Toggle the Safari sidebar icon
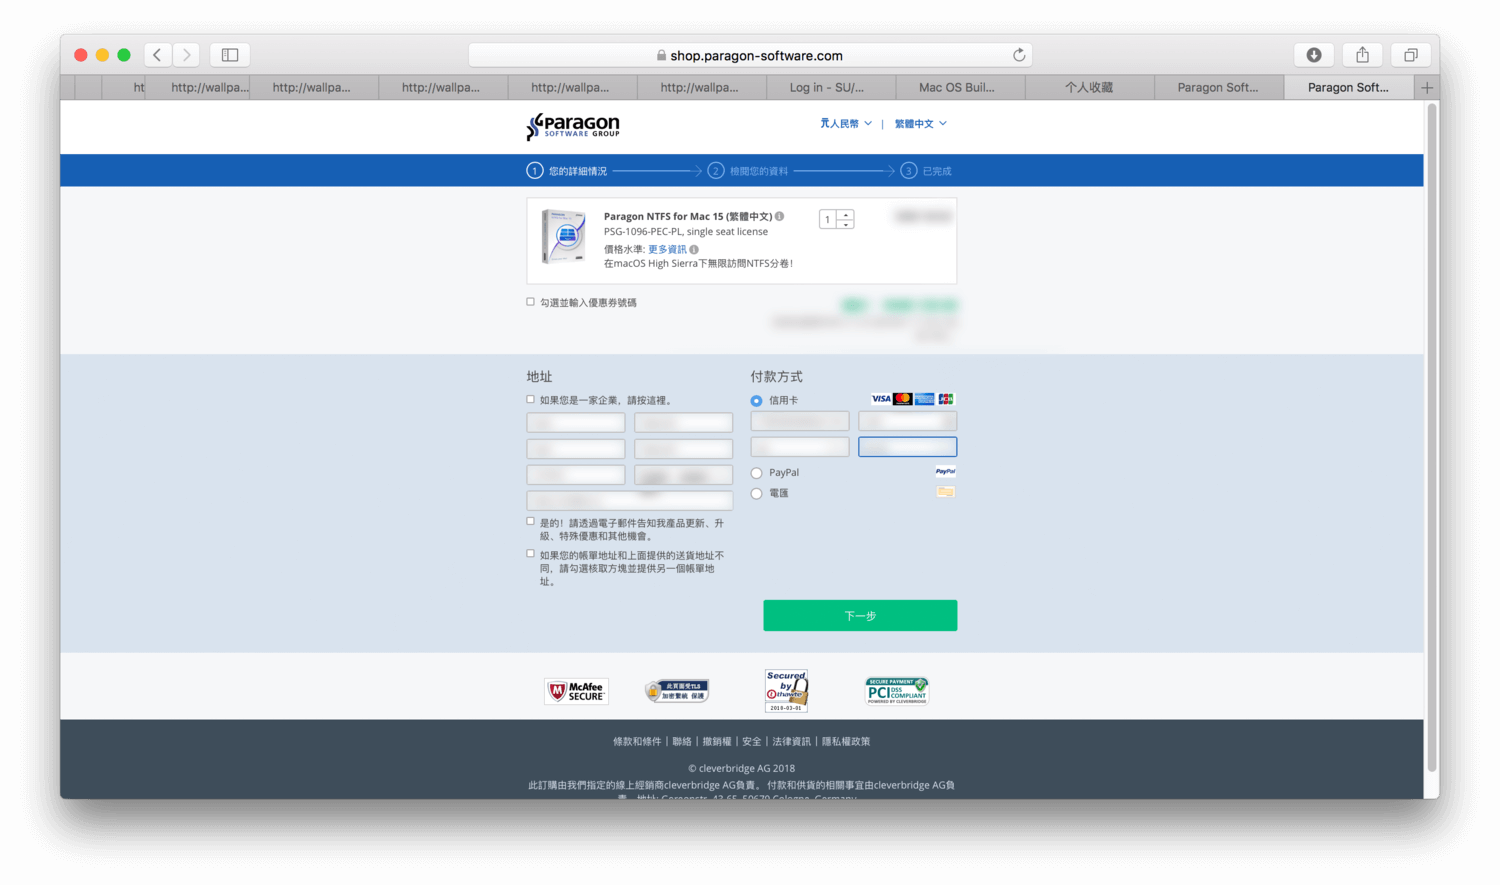1500x885 pixels. [230, 55]
